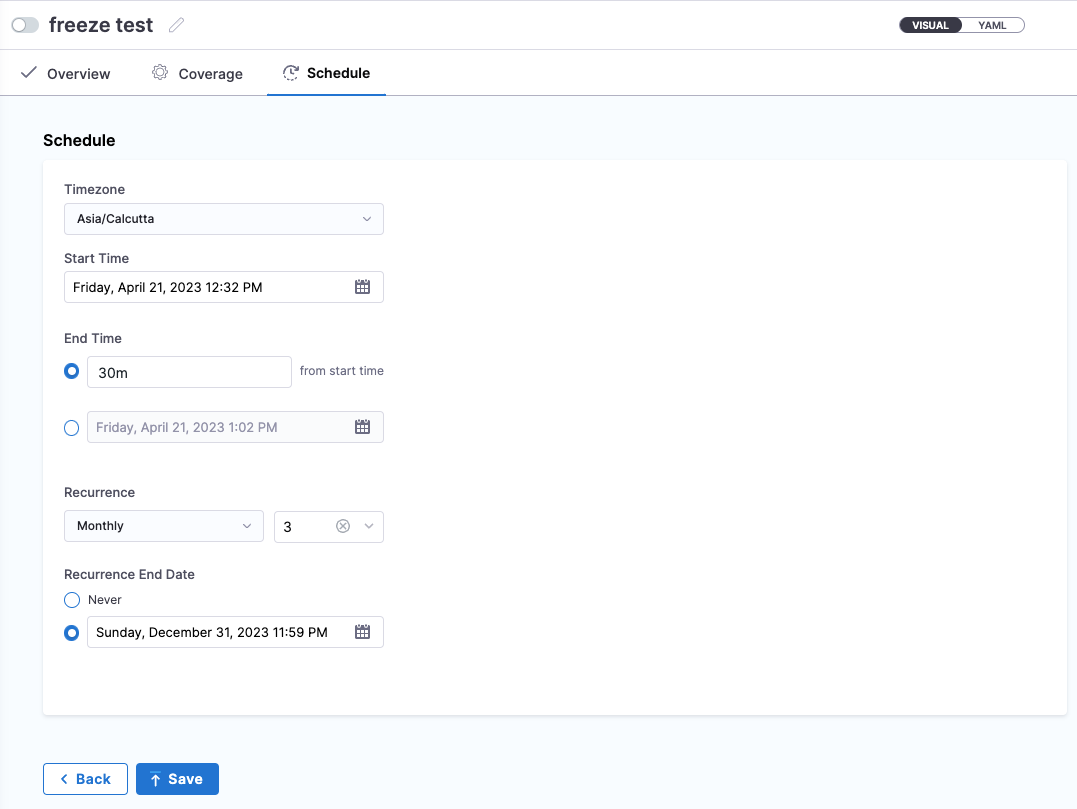Screen dimensions: 1077x809
Task: Toggle the freeze test enable switch
Action: [25, 25]
